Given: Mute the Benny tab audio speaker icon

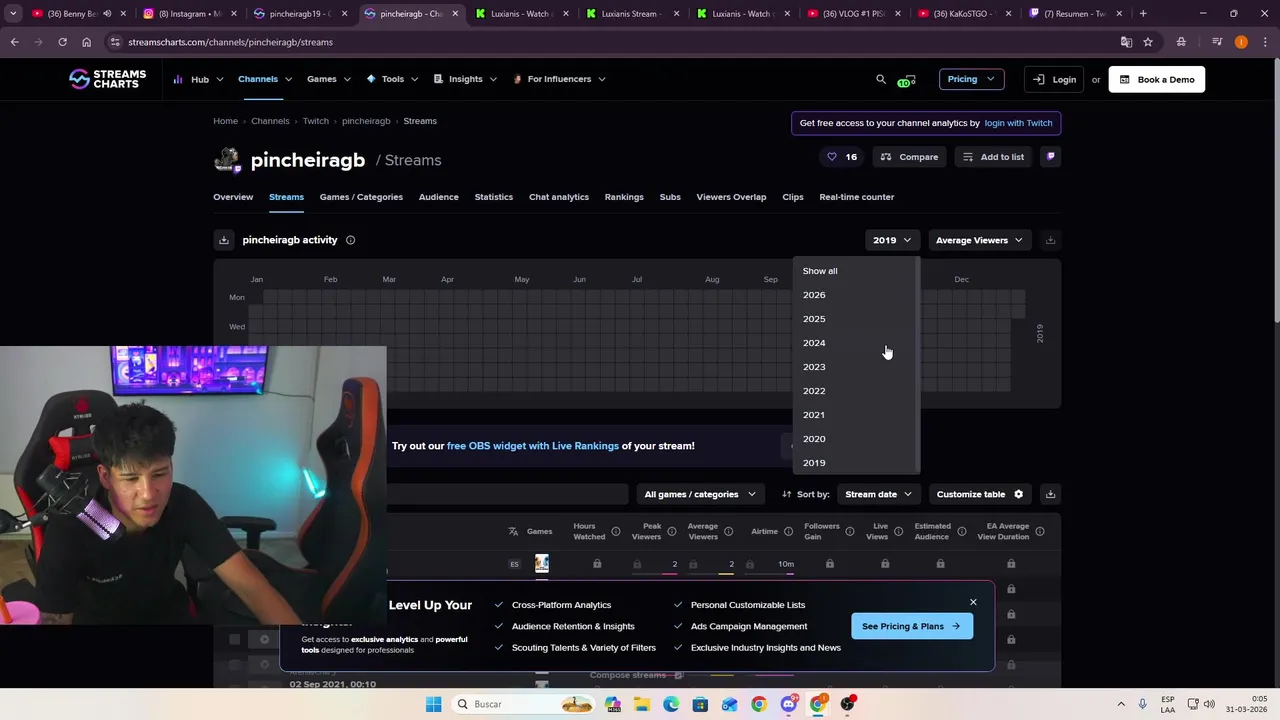Looking at the screenshot, I should (x=106, y=14).
